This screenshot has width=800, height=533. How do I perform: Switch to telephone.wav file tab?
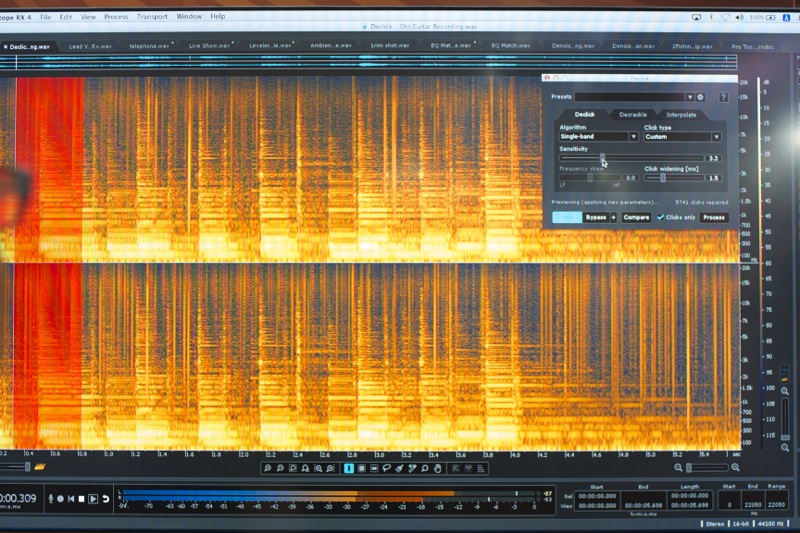pyautogui.click(x=149, y=46)
